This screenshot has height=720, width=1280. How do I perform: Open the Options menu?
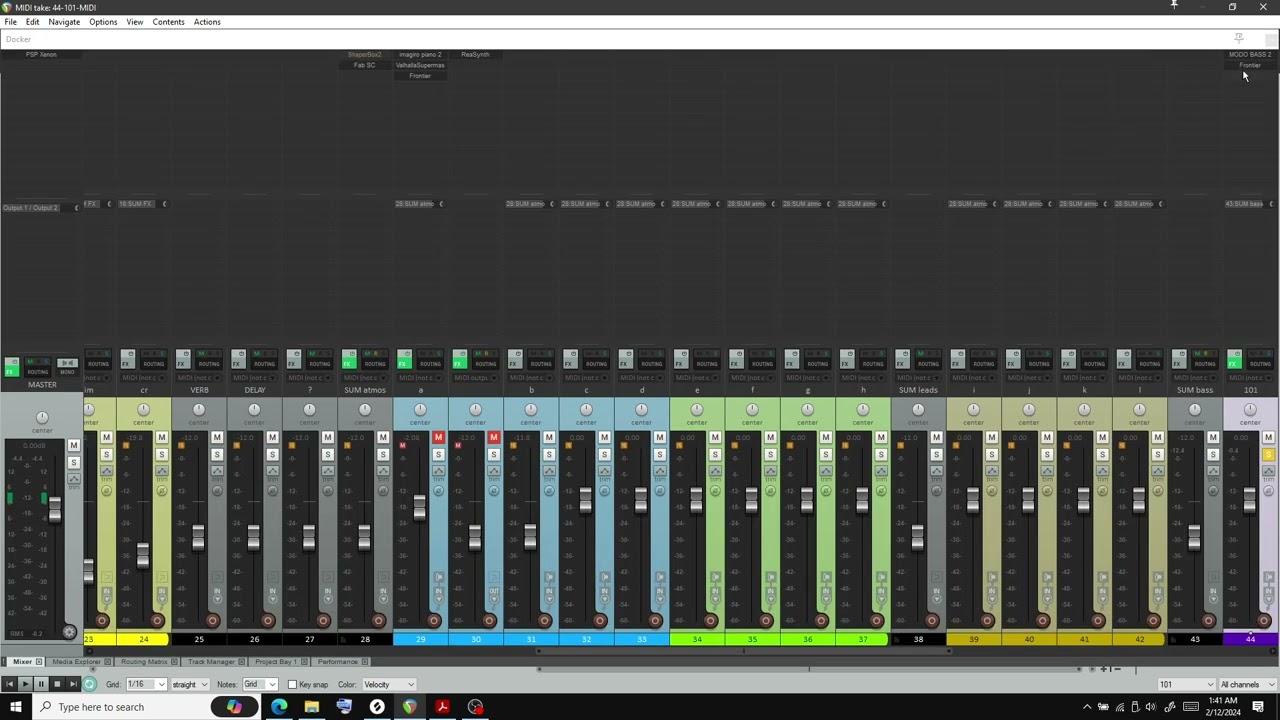click(103, 22)
